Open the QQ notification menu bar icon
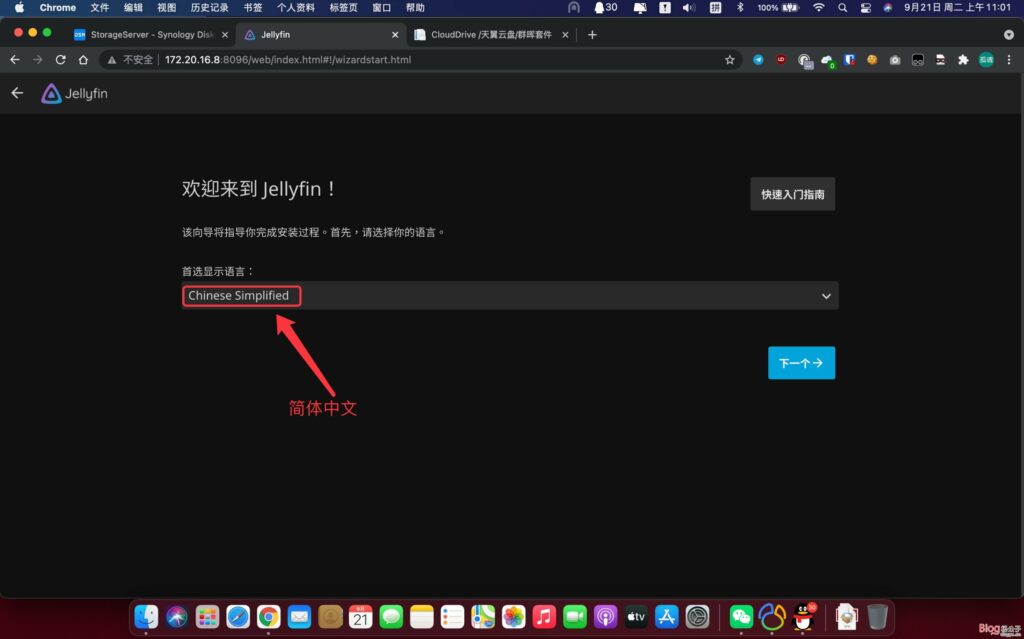Image resolution: width=1024 pixels, height=639 pixels. (x=605, y=8)
